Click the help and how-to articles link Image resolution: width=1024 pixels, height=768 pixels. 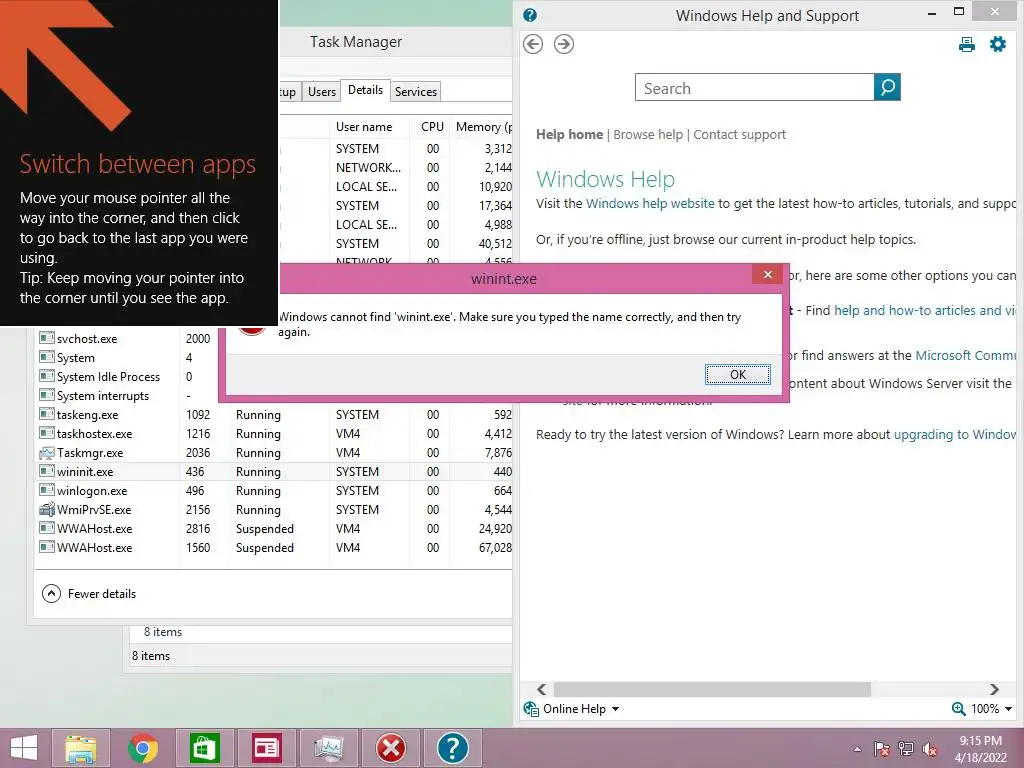click(x=925, y=311)
